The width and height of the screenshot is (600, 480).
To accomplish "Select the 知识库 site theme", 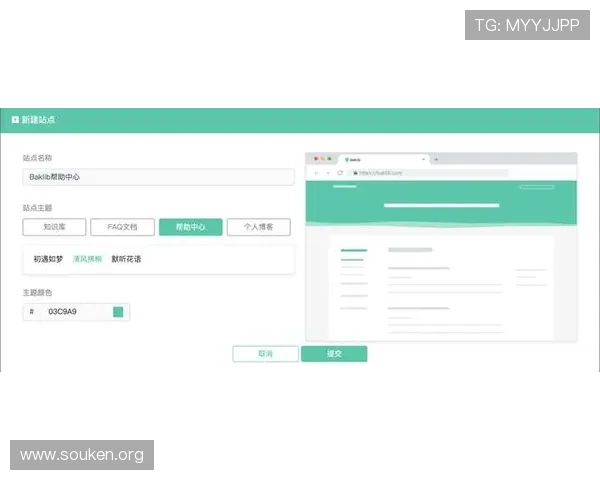I will click(x=54, y=227).
